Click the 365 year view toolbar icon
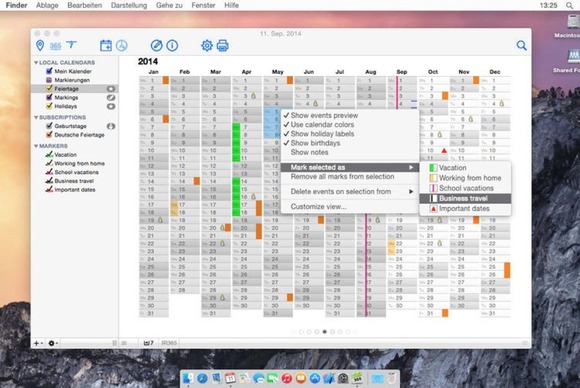 coord(55,46)
